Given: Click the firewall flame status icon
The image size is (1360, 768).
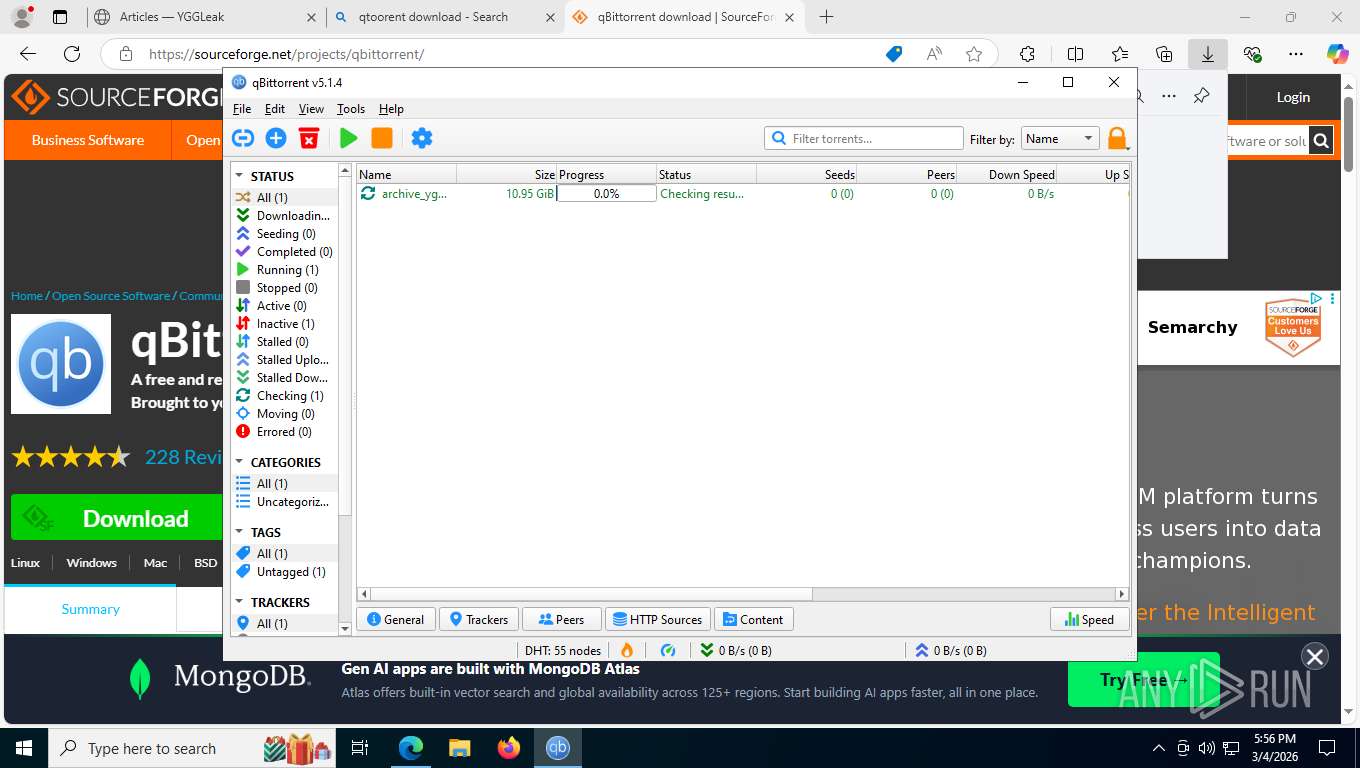Looking at the screenshot, I should coord(627,650).
